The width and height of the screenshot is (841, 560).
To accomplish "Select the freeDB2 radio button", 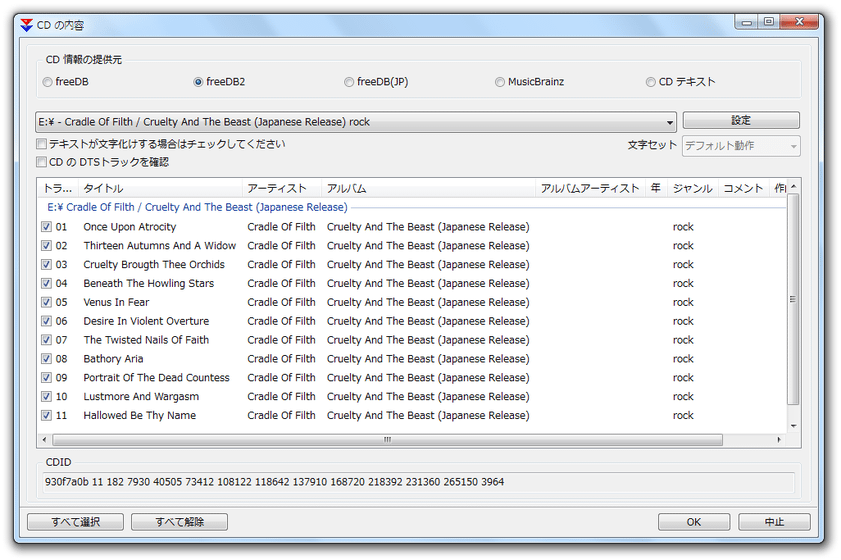I will click(x=198, y=82).
